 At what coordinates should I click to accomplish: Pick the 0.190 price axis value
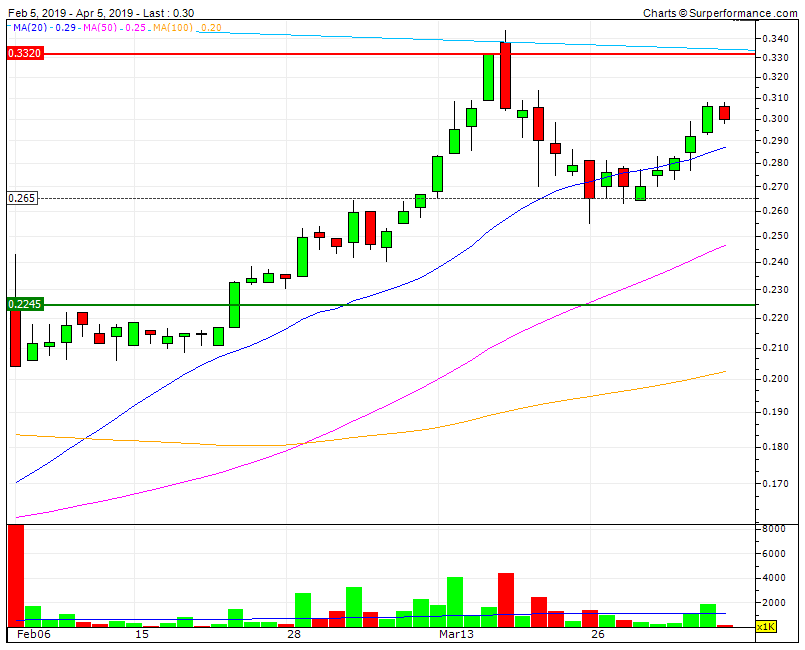click(775, 412)
